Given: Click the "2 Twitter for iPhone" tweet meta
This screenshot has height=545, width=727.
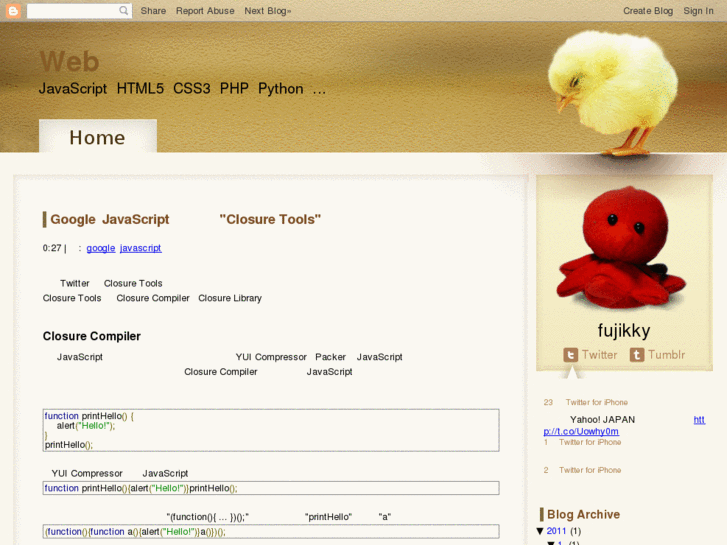Looking at the screenshot, I should point(582,470).
